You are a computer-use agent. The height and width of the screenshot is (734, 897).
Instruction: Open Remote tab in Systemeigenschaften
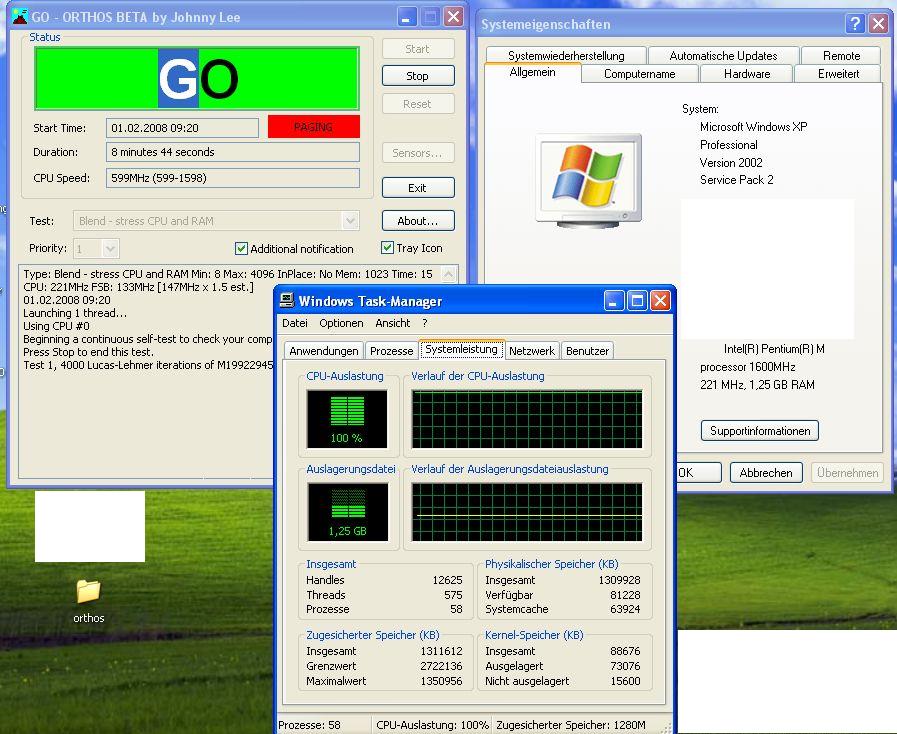click(x=841, y=55)
